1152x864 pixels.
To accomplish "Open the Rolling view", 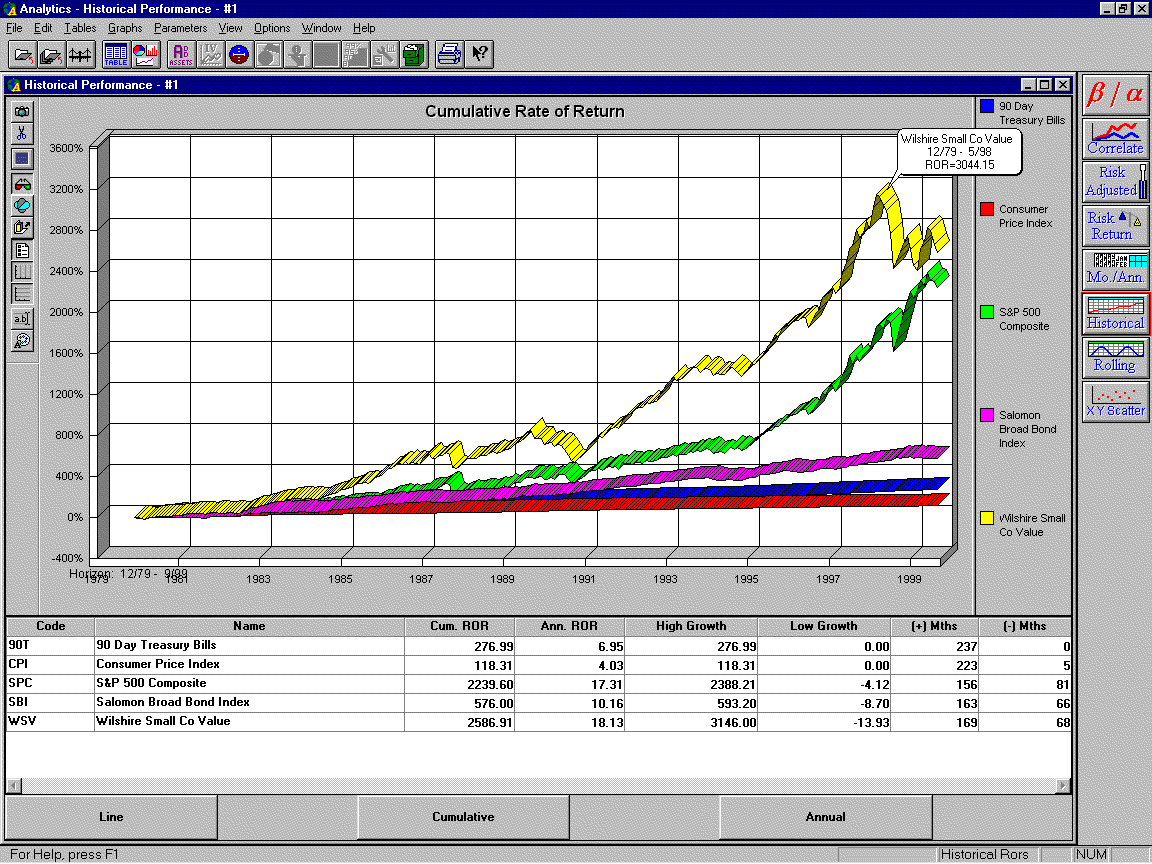I will click(1115, 357).
